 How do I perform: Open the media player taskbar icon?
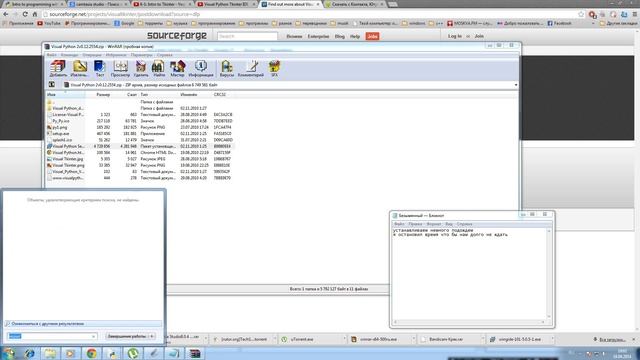[71, 353]
